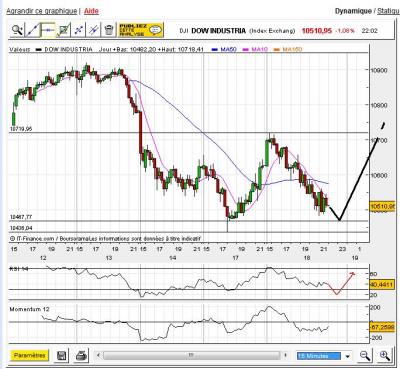Switch to Statique chart mode
Screen dimensions: 400x369
click(388, 11)
